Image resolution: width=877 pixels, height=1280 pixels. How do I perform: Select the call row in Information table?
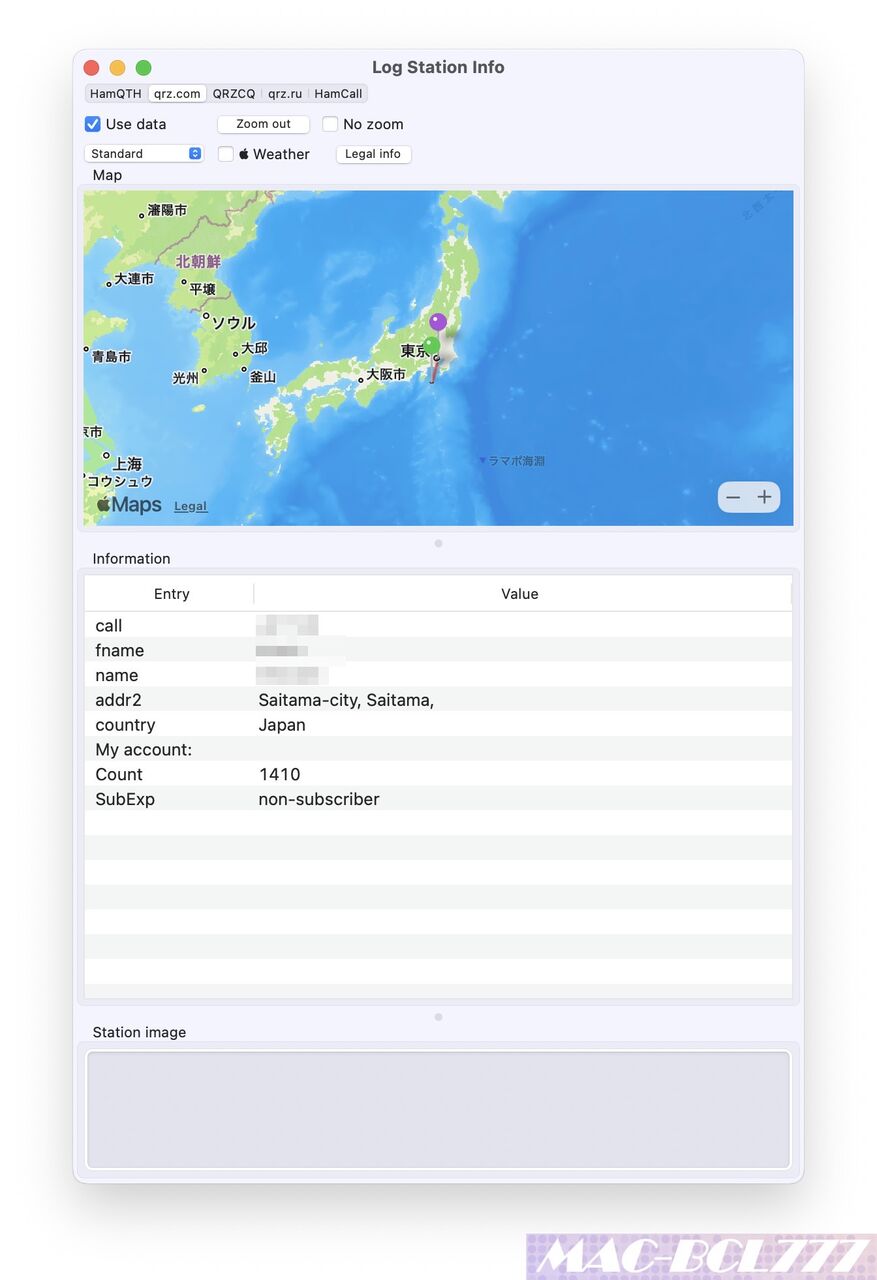(x=300, y=625)
